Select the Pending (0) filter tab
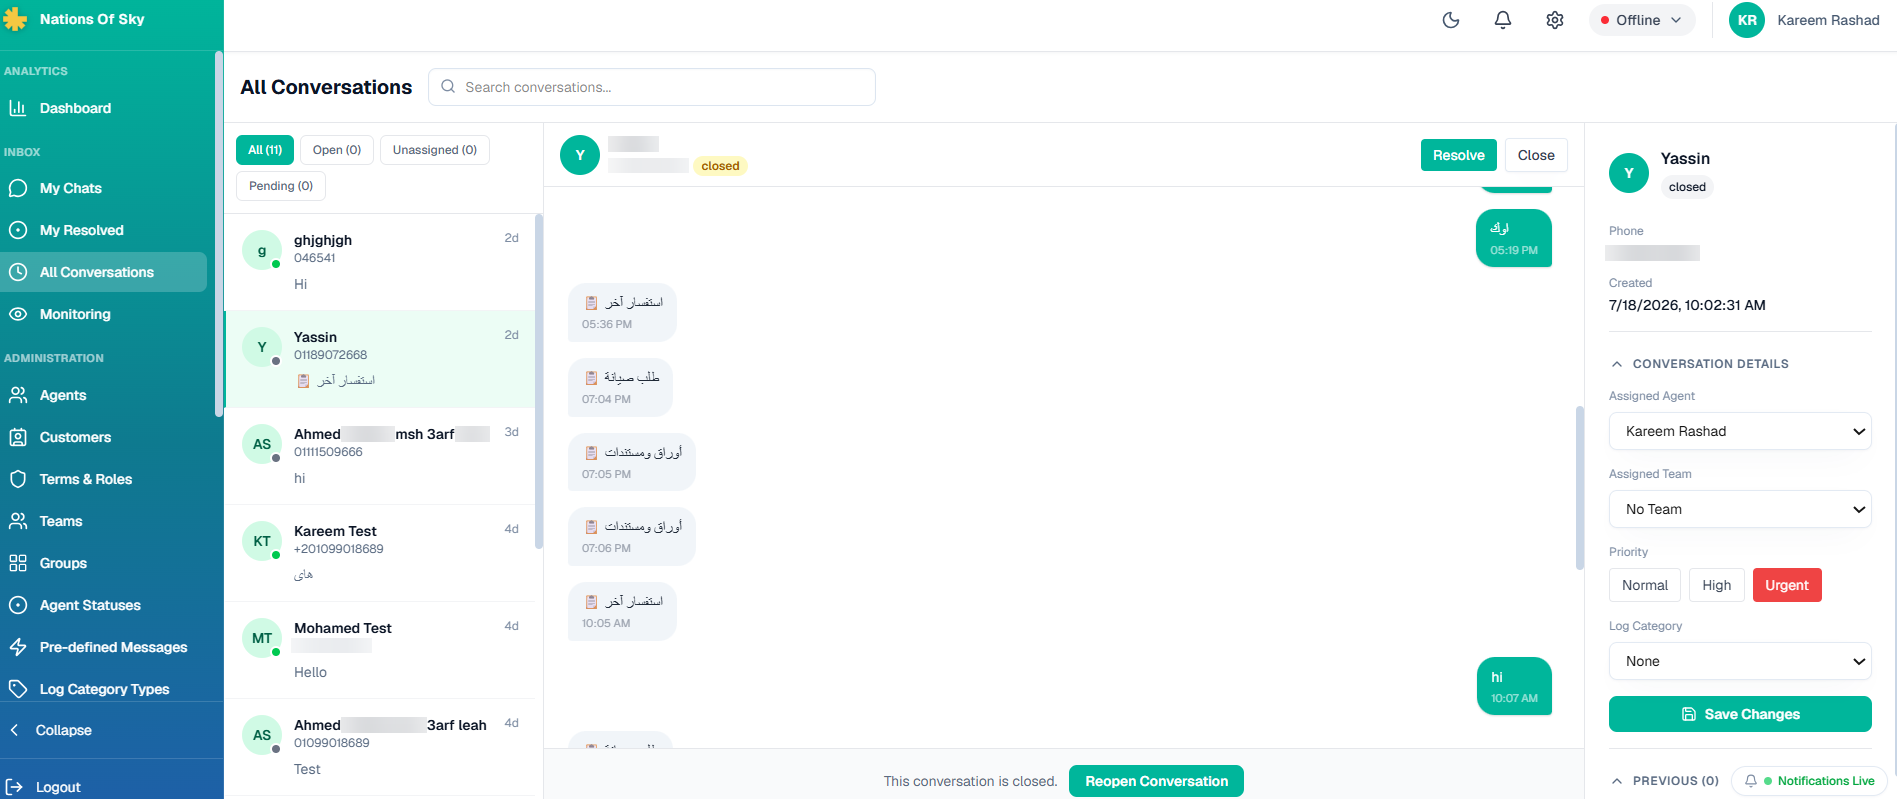 click(x=281, y=186)
